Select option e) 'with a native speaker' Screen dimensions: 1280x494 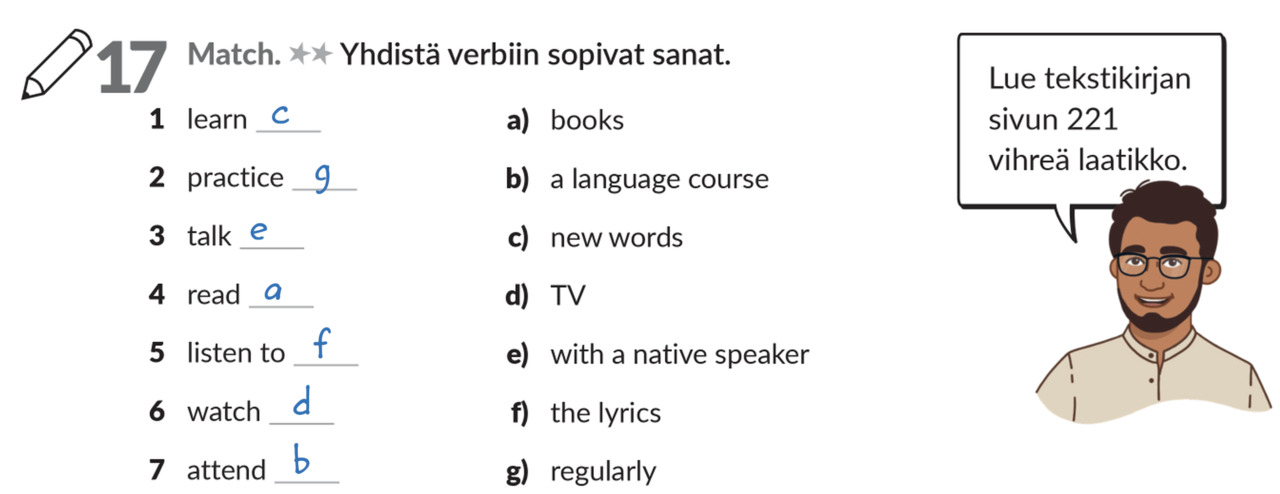pos(679,354)
